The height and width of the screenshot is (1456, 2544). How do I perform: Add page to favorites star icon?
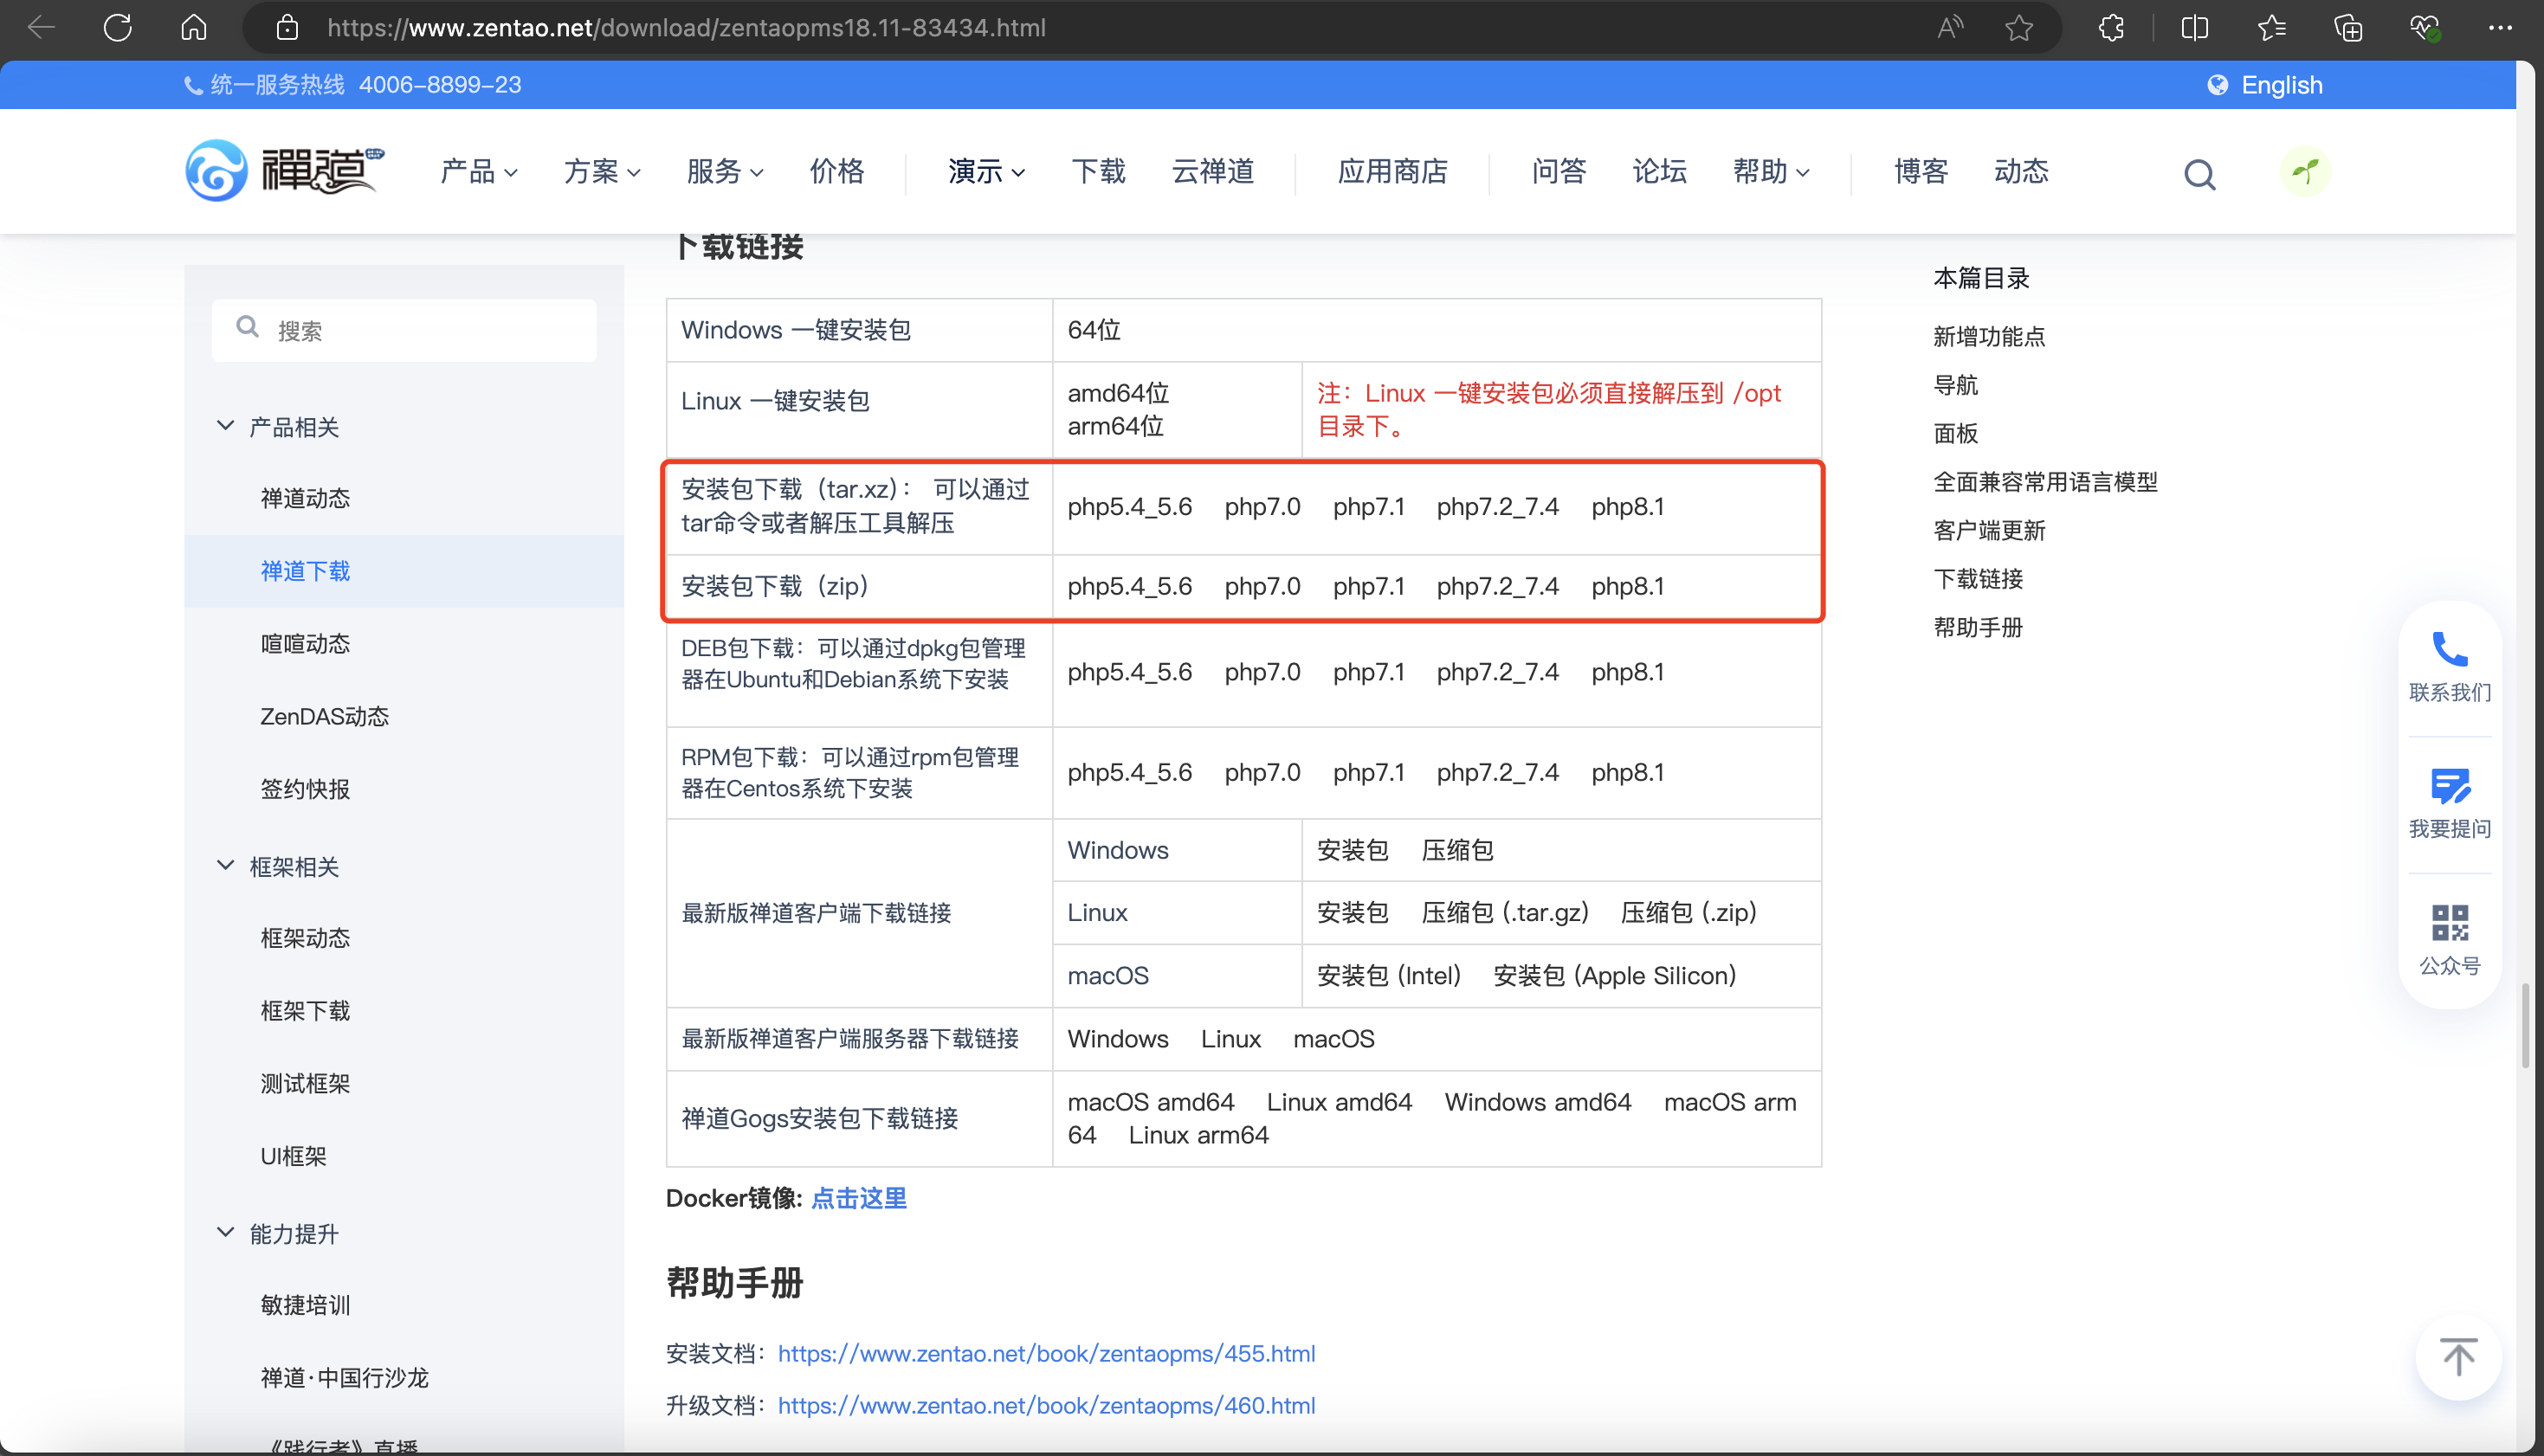2019,27
